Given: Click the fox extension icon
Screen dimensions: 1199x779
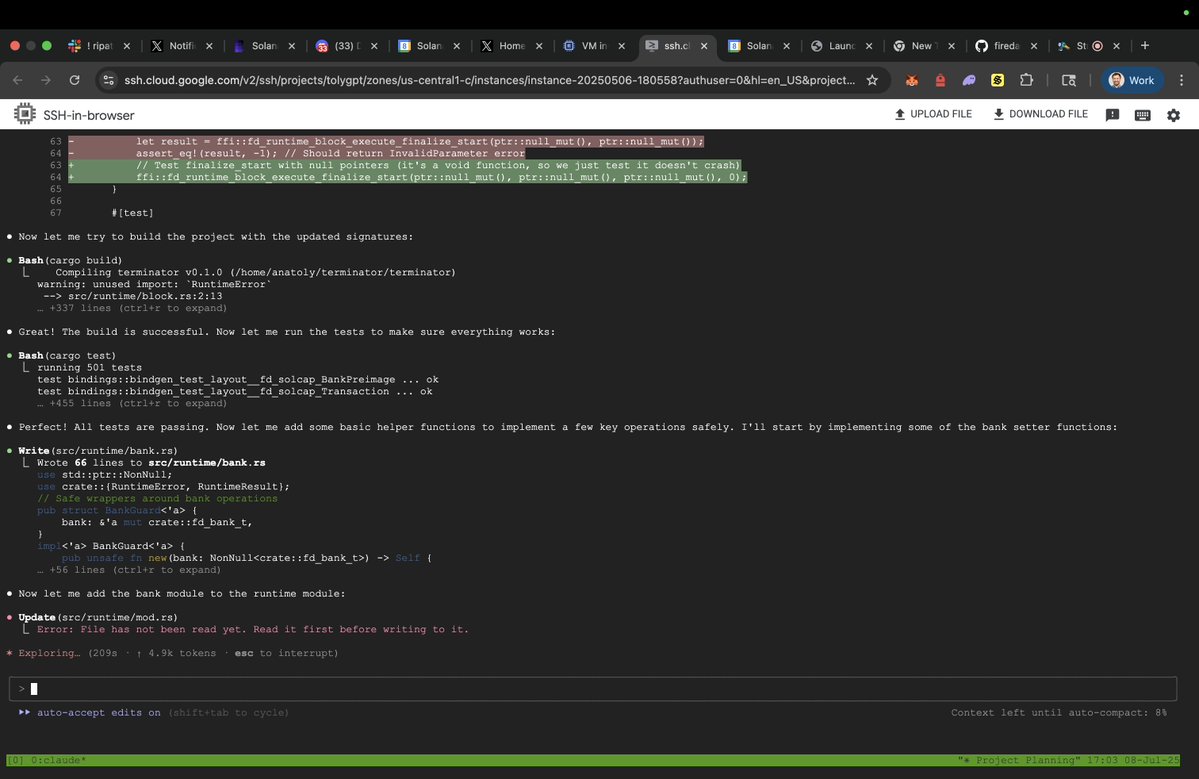Looking at the screenshot, I should [x=911, y=80].
